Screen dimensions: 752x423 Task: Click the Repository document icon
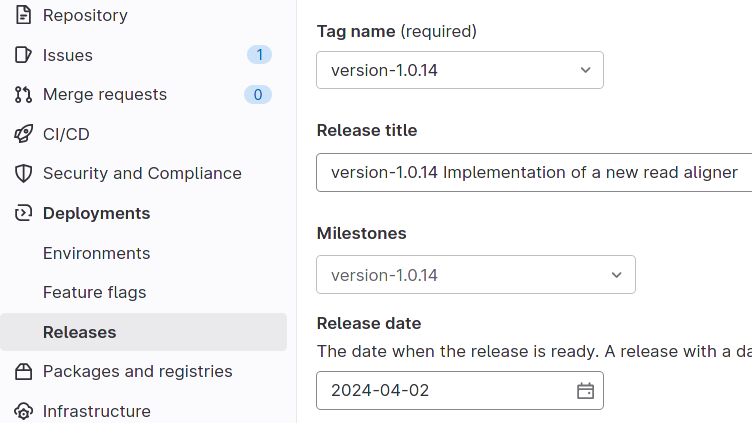[x=23, y=15]
